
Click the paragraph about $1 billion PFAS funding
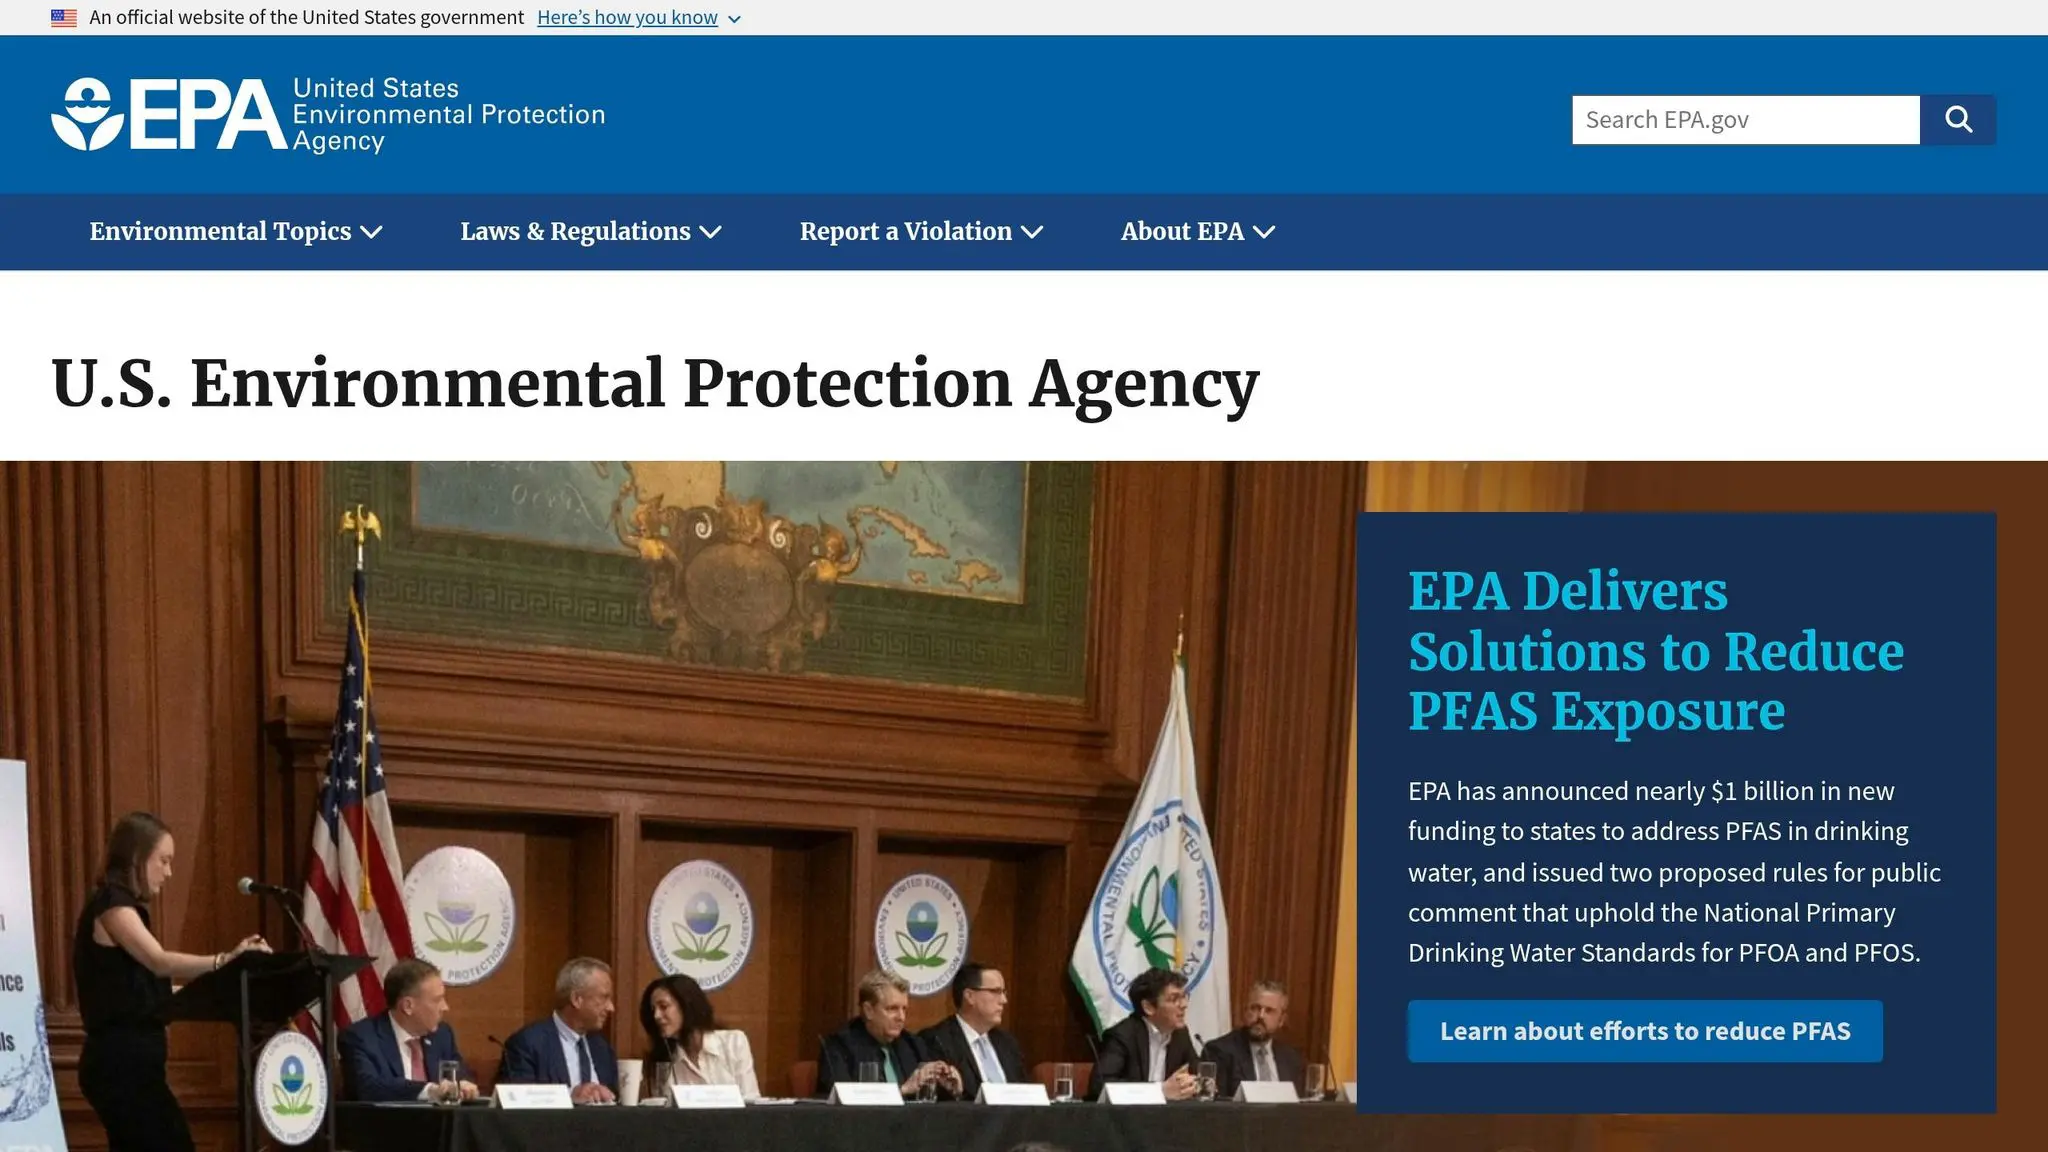coord(1674,872)
